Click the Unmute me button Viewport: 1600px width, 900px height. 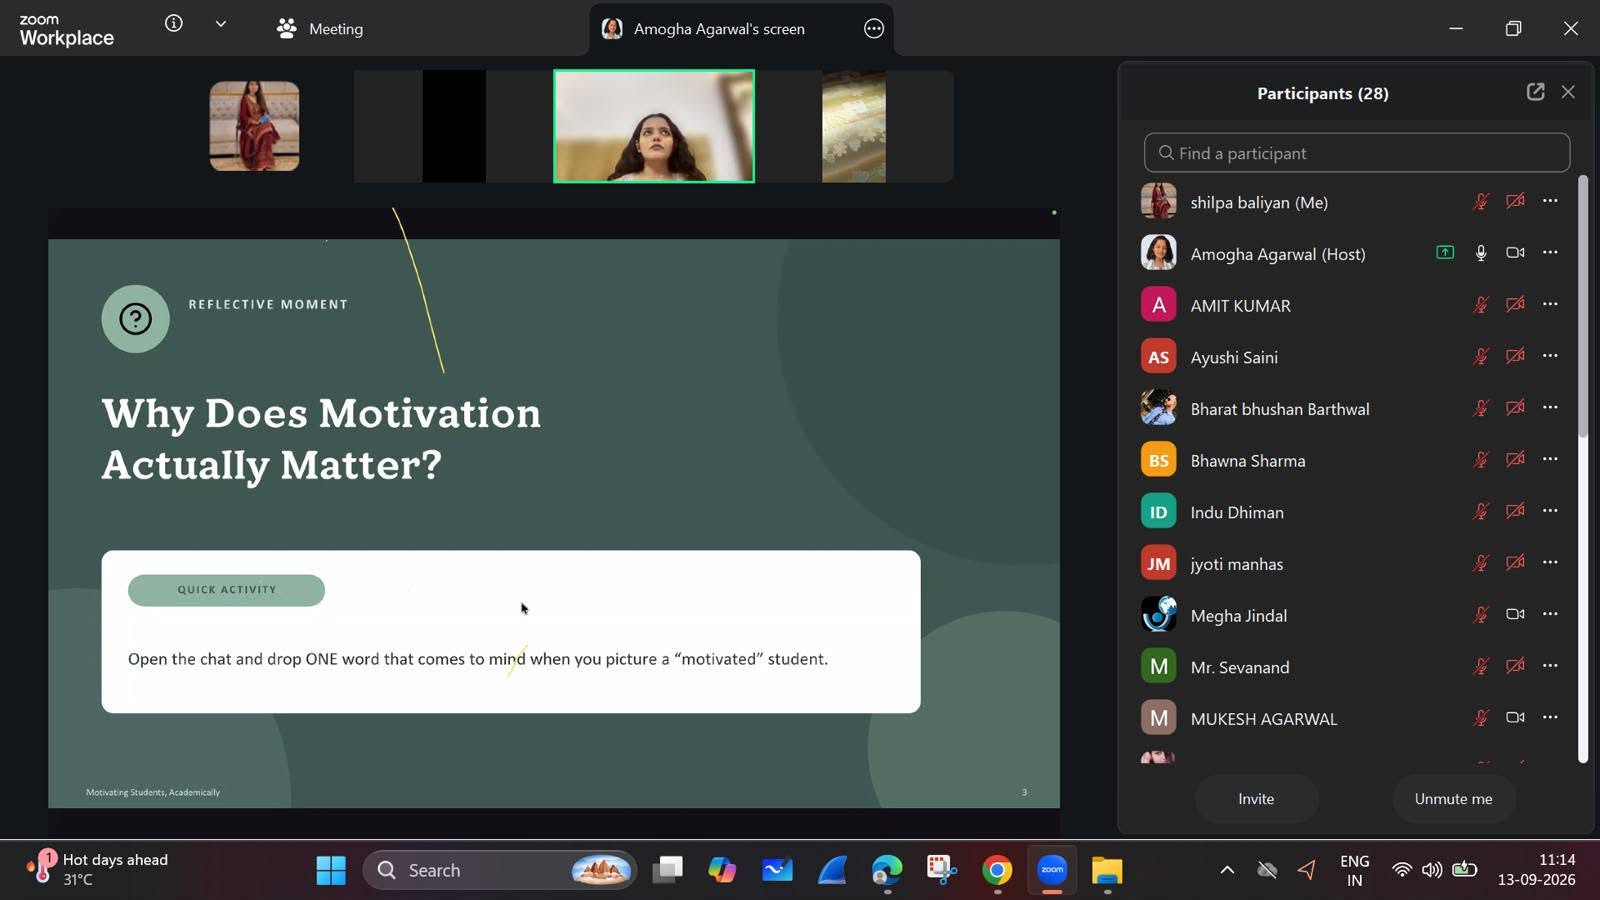[1453, 799]
